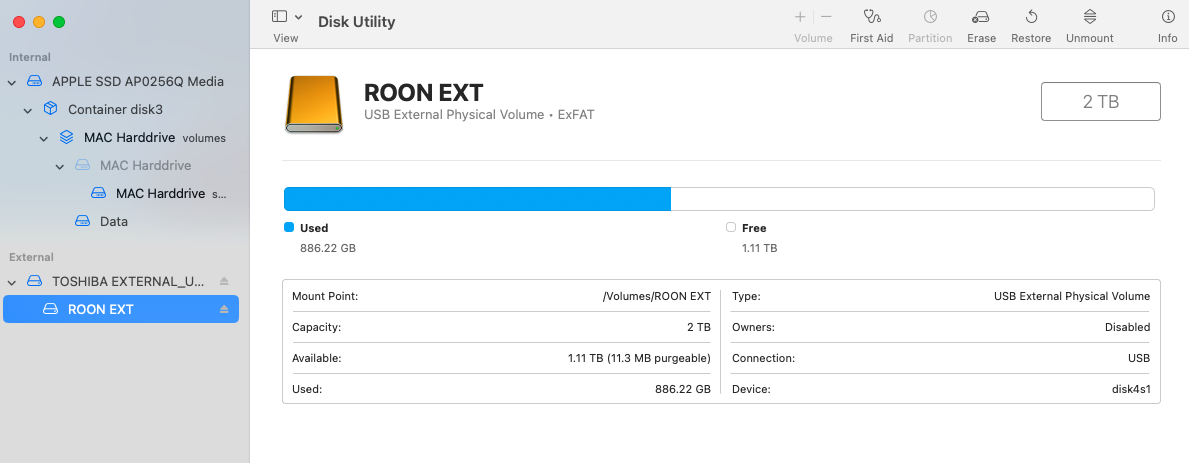The width and height of the screenshot is (1189, 463).
Task: Click the Used 886.22 GB table value
Action: pos(682,389)
